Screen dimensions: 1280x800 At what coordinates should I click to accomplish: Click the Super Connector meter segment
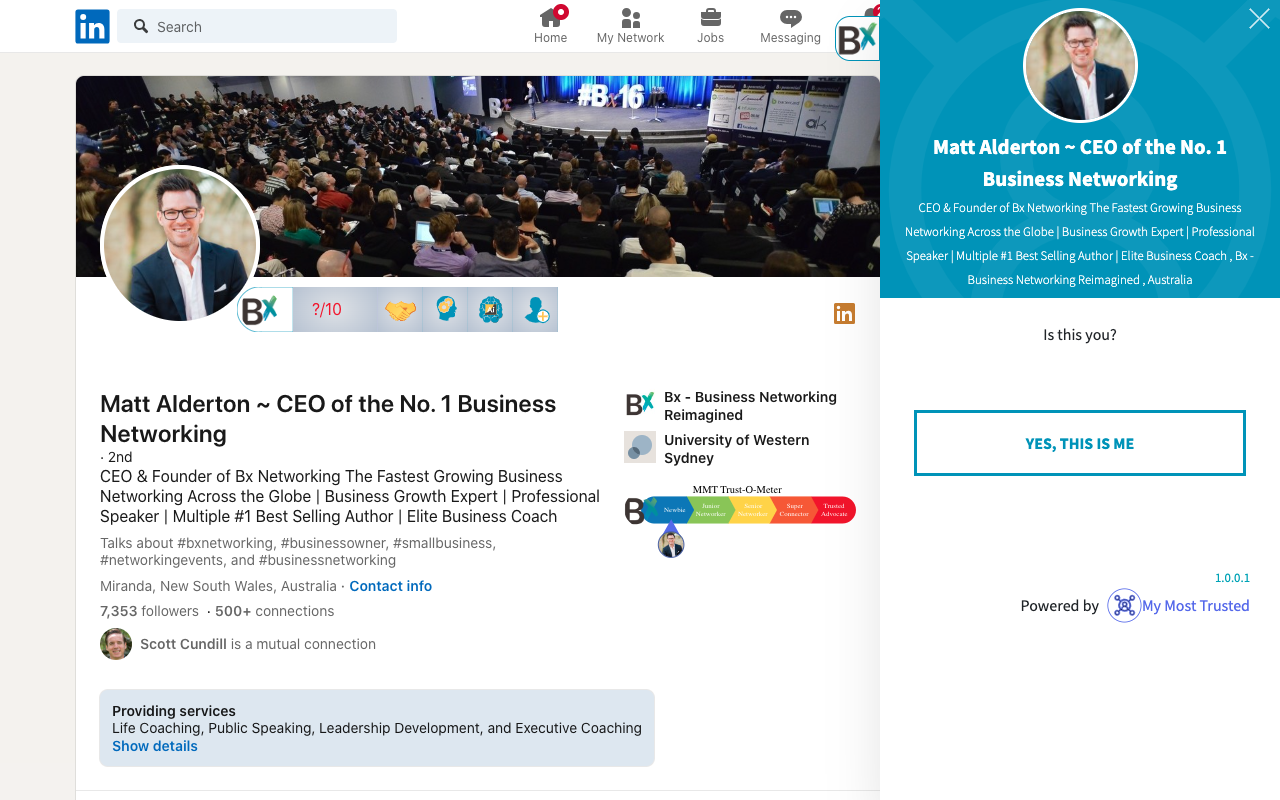794,510
